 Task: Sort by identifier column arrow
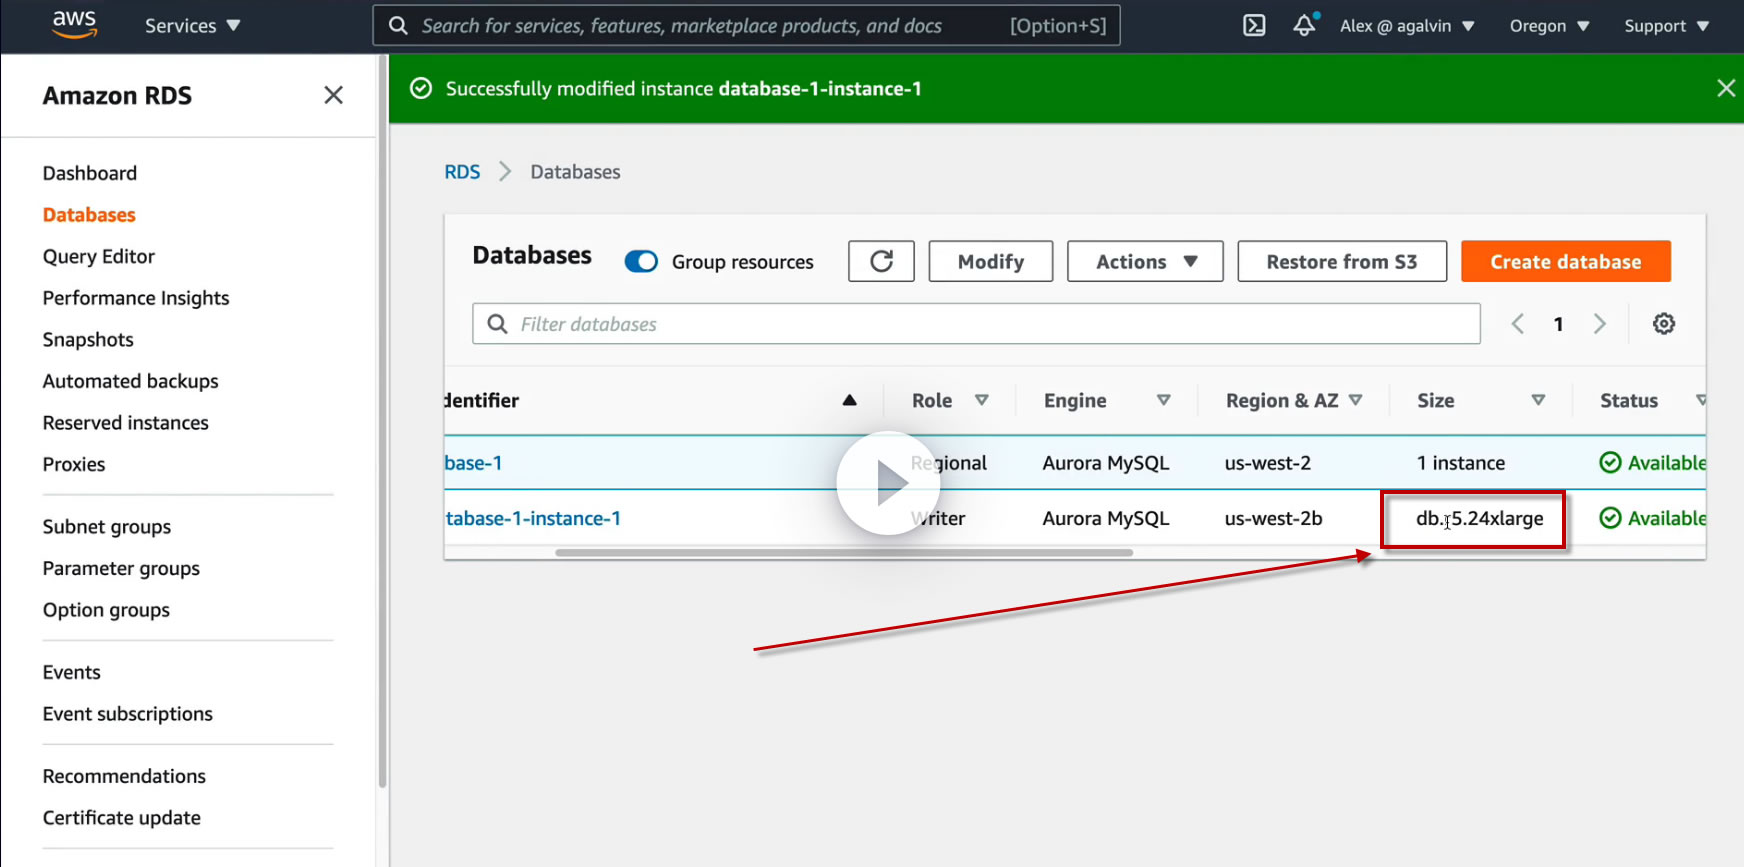pyautogui.click(x=849, y=400)
